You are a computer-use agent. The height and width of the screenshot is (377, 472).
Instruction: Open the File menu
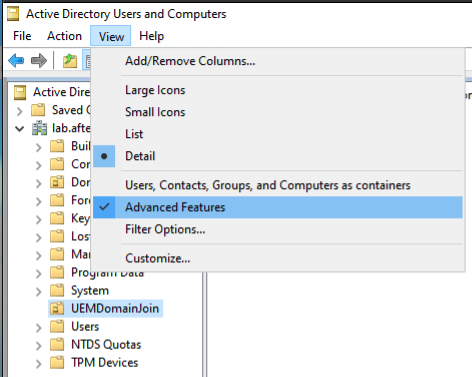pyautogui.click(x=22, y=36)
